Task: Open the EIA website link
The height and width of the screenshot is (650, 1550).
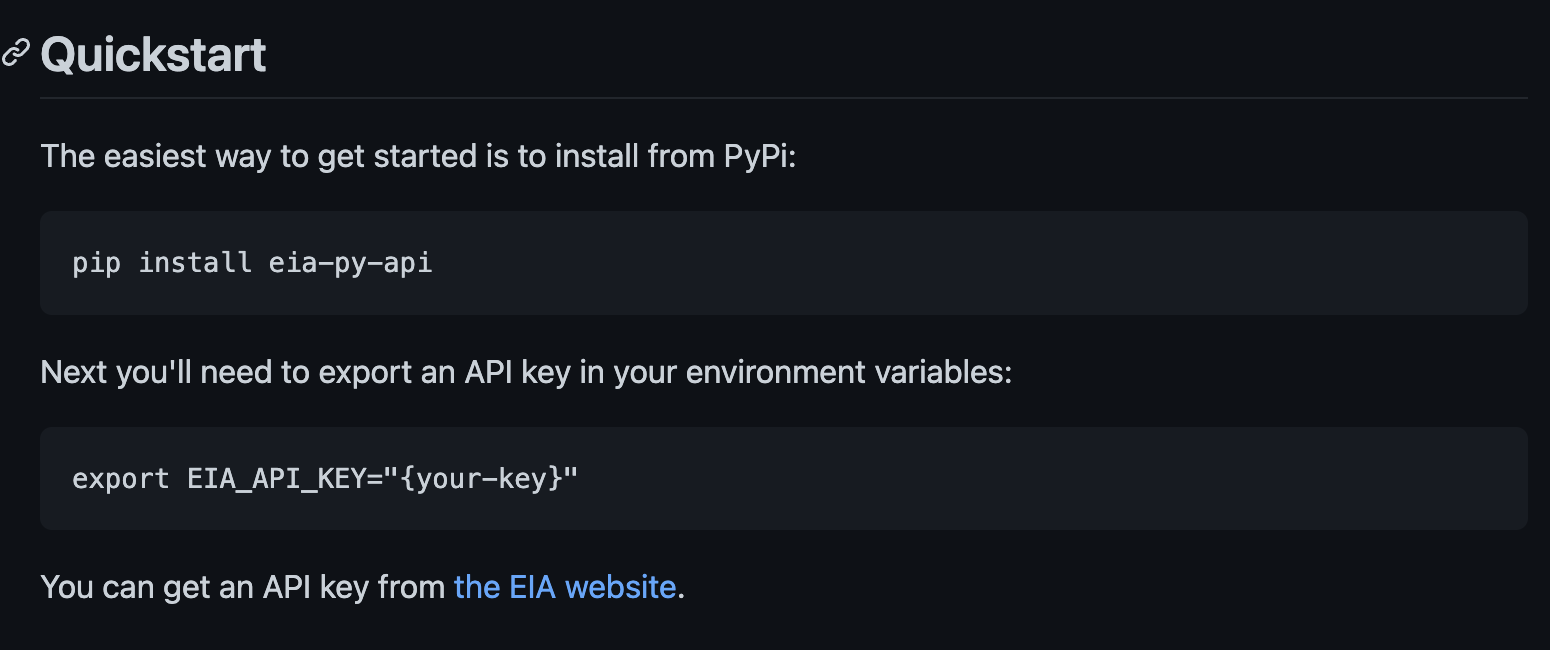Action: 565,586
